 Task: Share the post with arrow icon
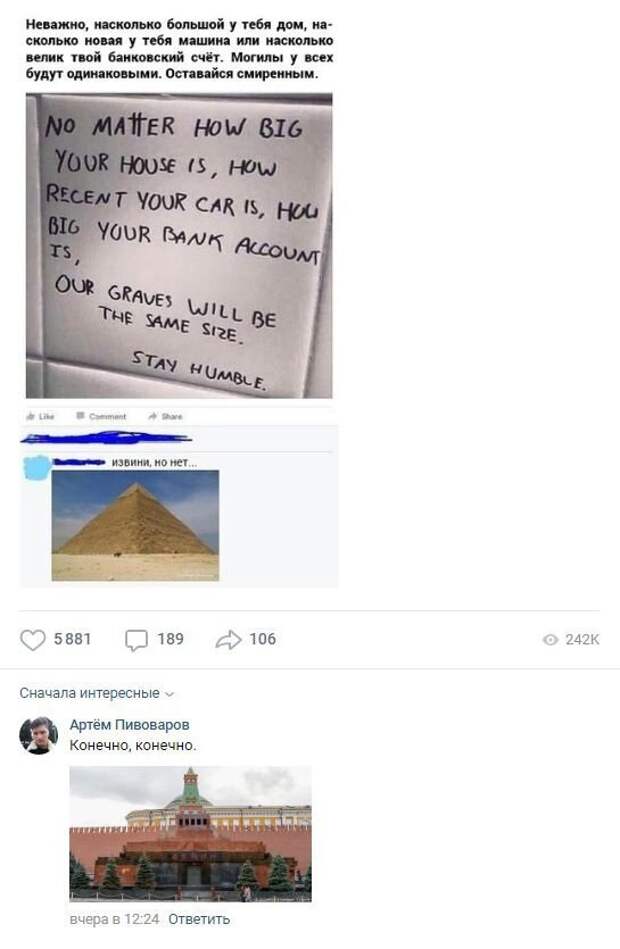click(228, 640)
